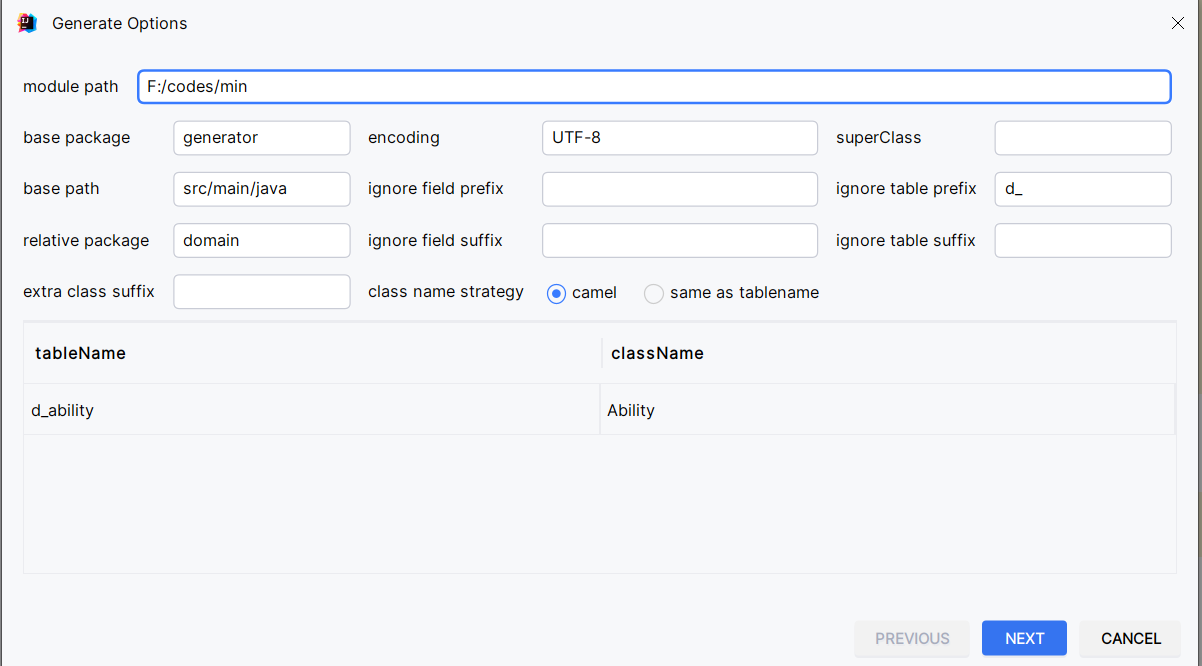
Task: Edit the ignore table prefix field
Action: (1083, 189)
